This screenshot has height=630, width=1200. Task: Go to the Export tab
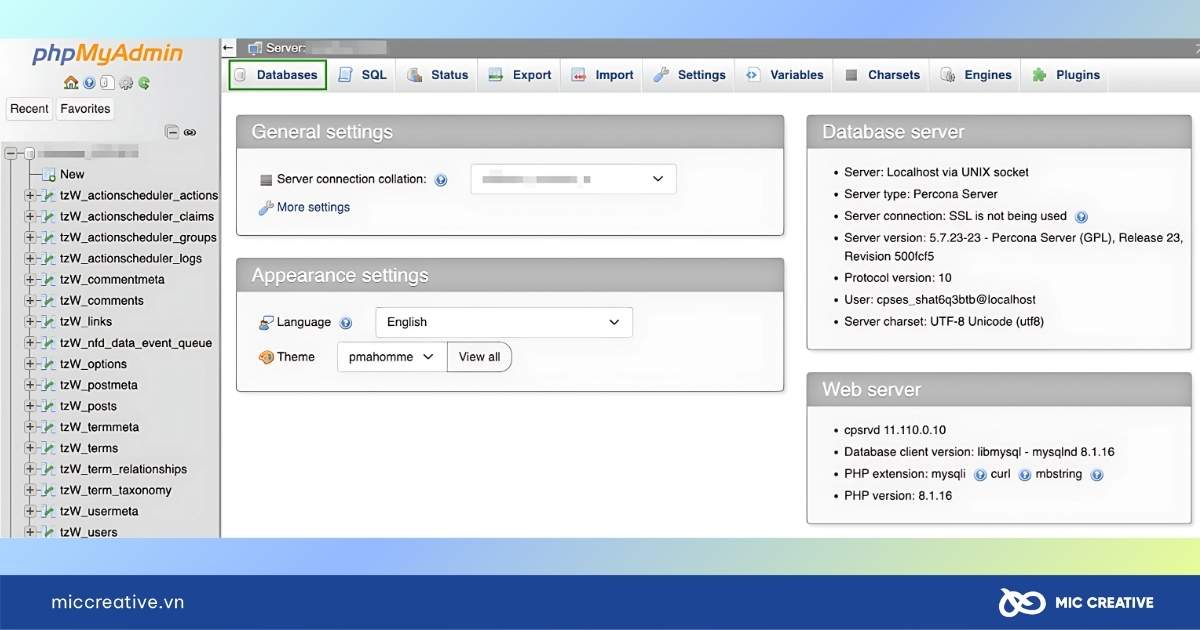pos(520,75)
